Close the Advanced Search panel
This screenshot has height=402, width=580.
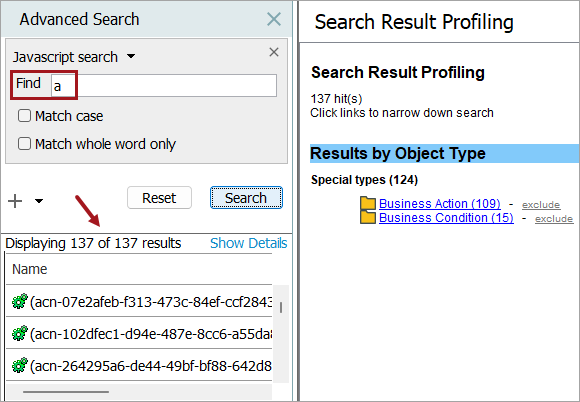274,19
